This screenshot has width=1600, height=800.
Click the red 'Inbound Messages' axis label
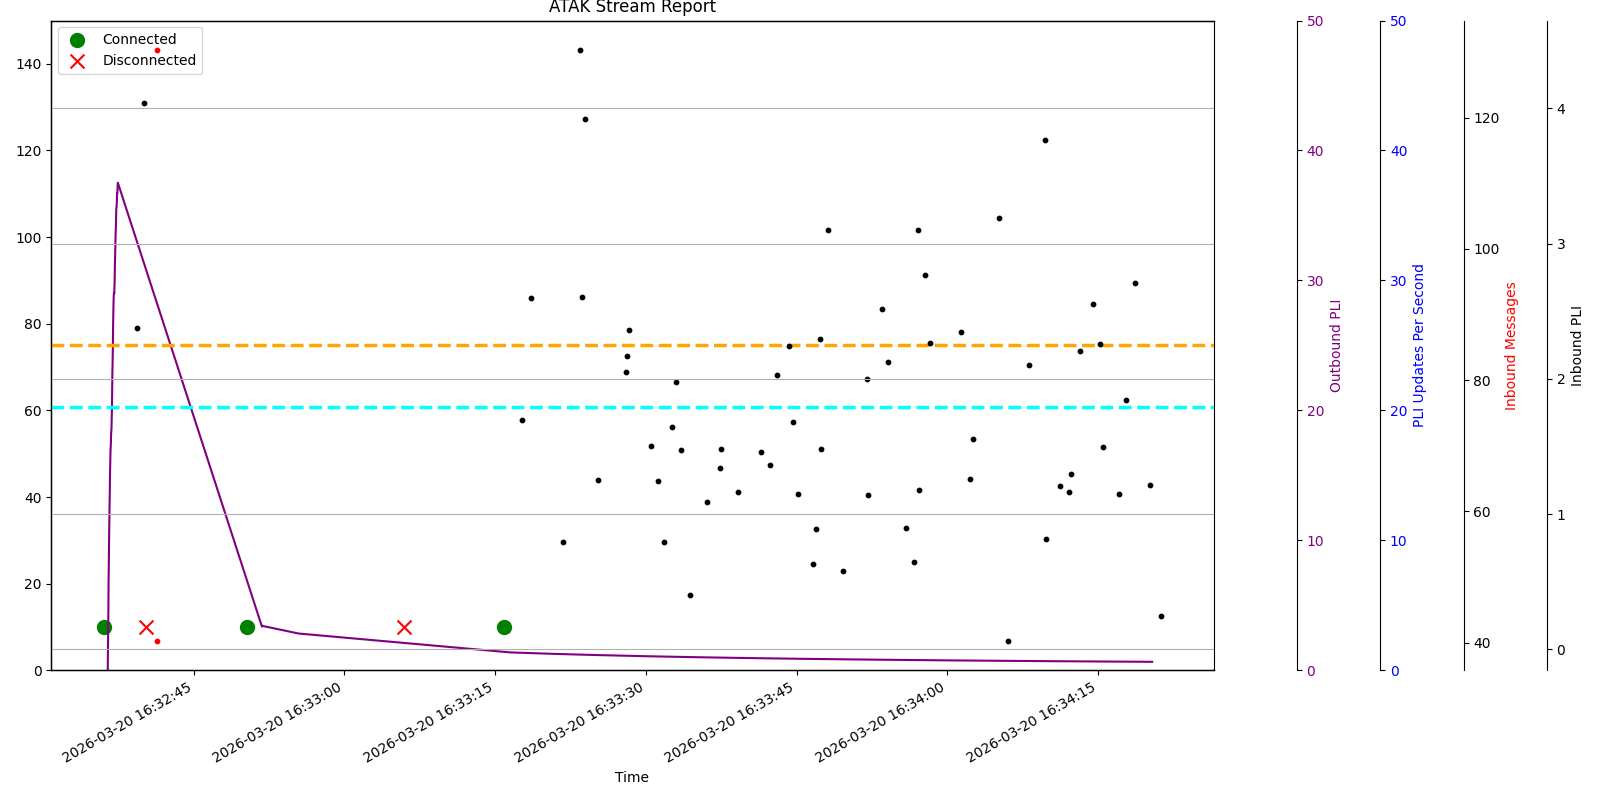click(x=1511, y=346)
